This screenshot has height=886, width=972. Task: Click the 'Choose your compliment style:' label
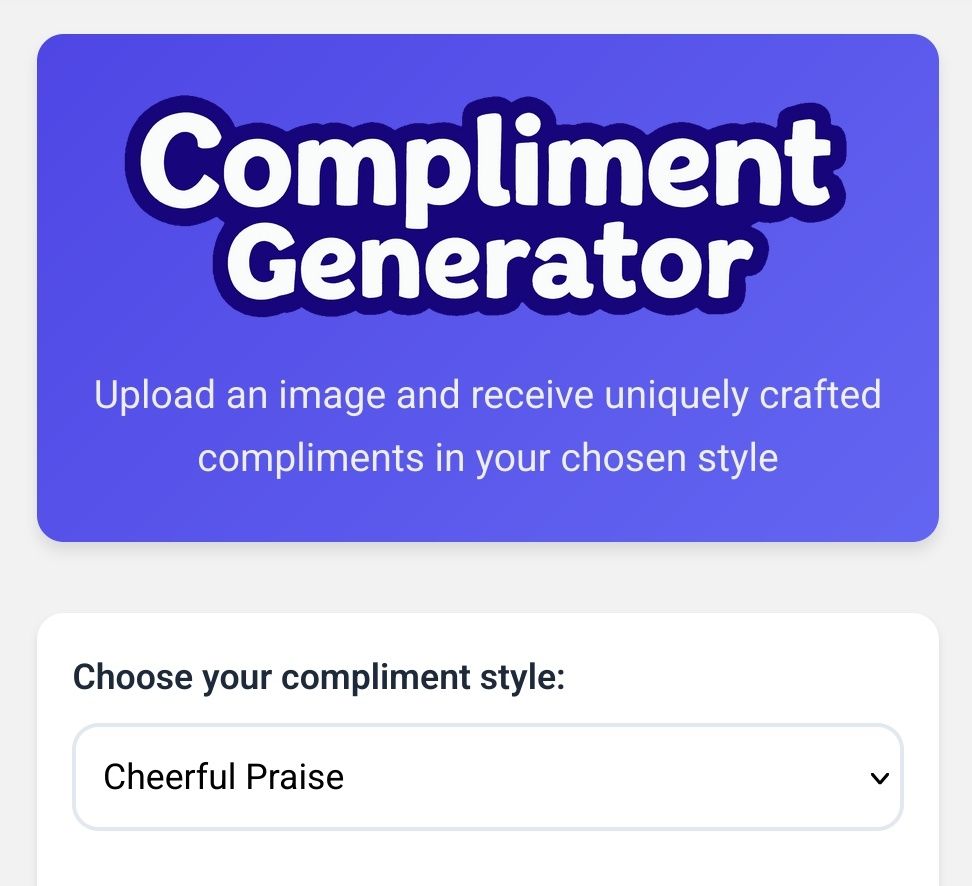[318, 676]
